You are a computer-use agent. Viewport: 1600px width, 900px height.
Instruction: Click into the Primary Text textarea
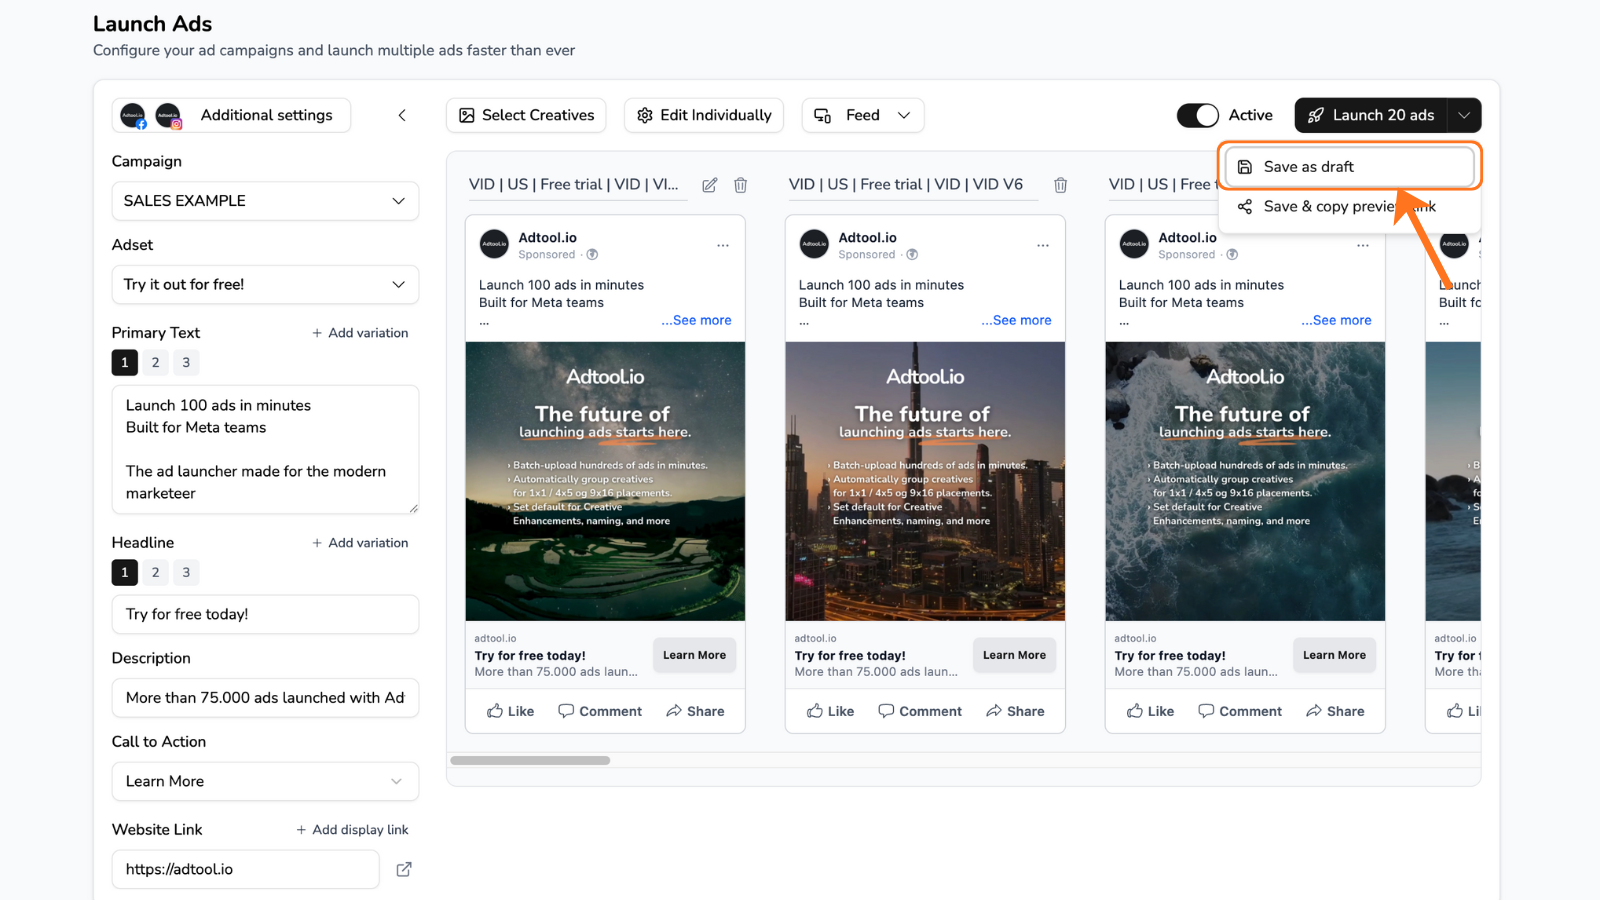click(x=265, y=450)
